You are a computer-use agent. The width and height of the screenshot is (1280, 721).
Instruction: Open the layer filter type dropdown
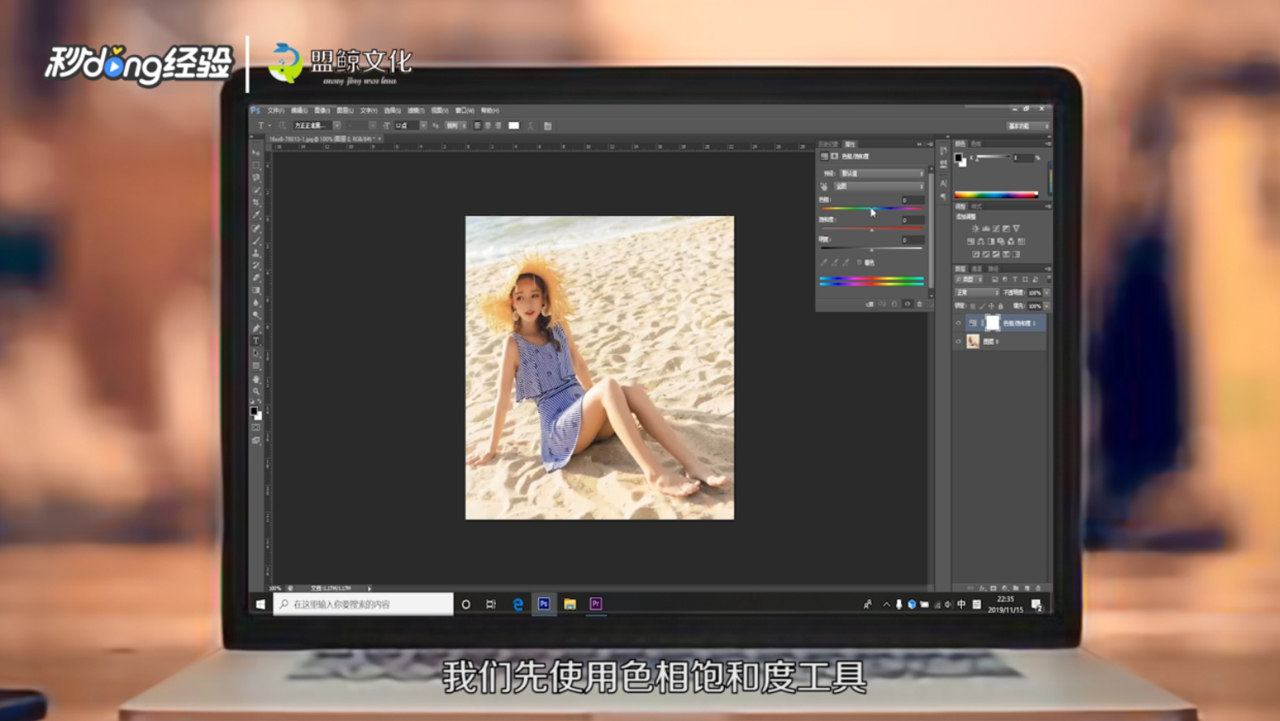(969, 279)
